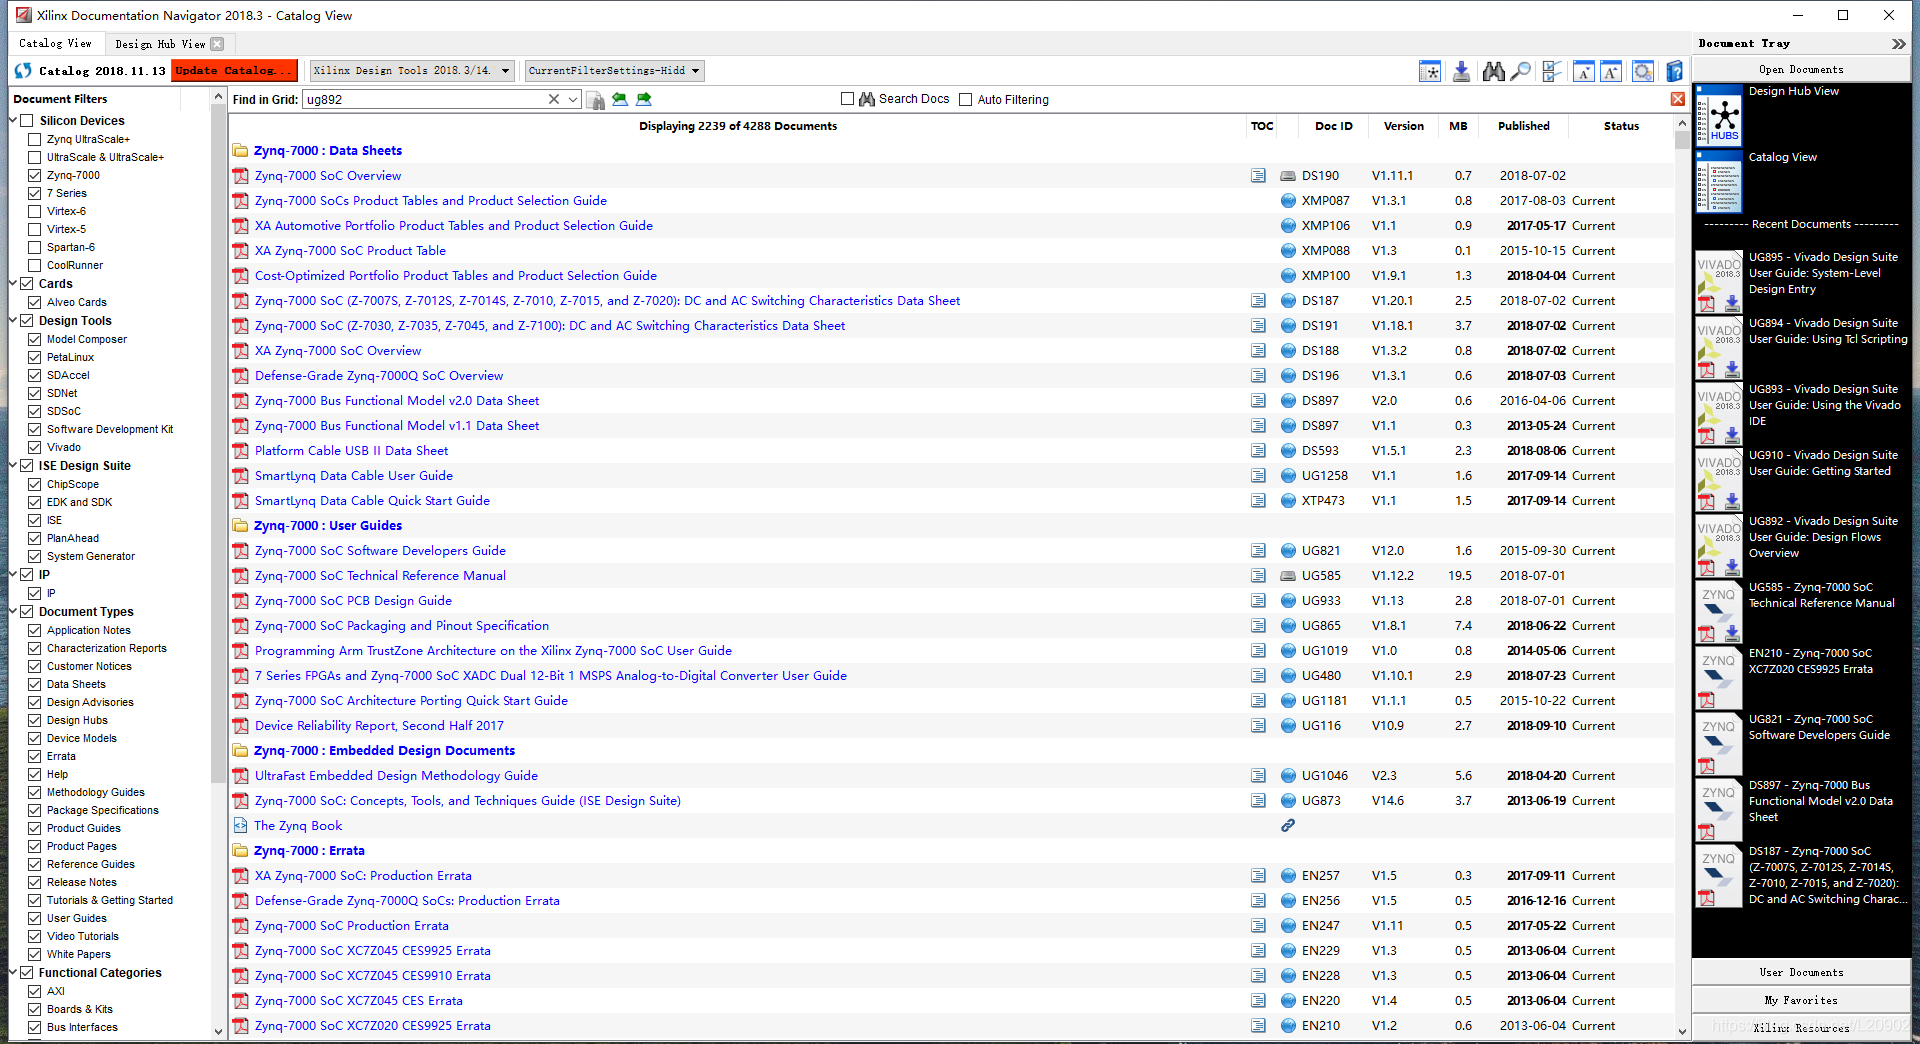Uncheck the 7 Series filter checkbox
The image size is (1920, 1044).
point(35,194)
